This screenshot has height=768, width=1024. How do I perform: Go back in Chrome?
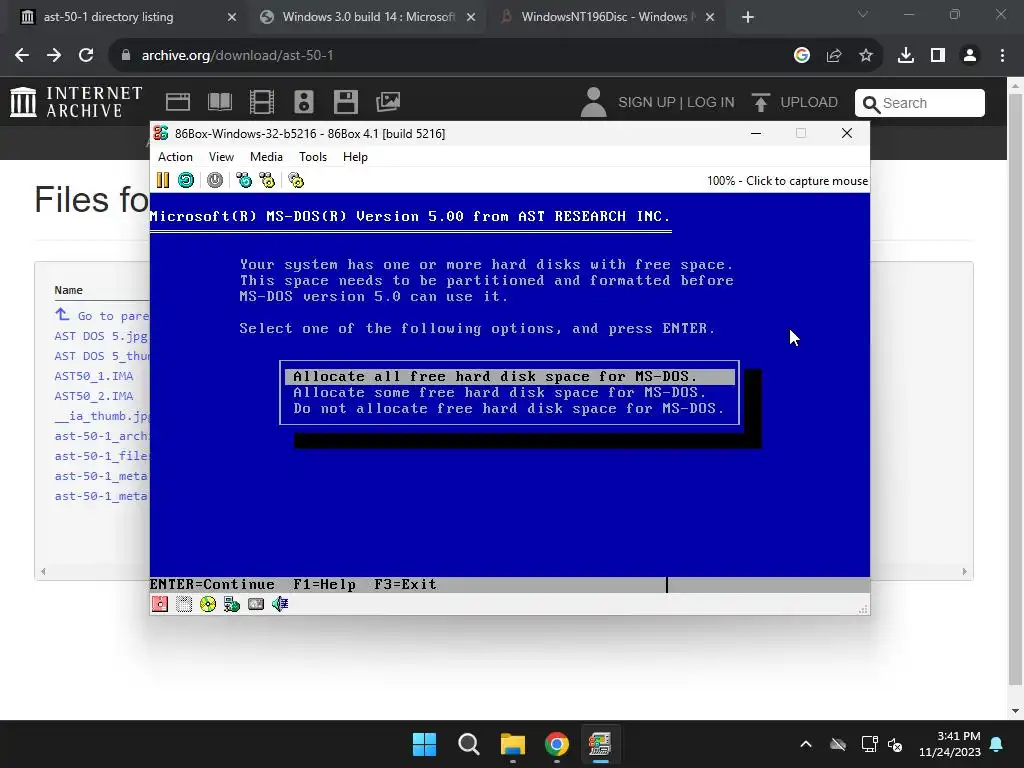[22, 56]
